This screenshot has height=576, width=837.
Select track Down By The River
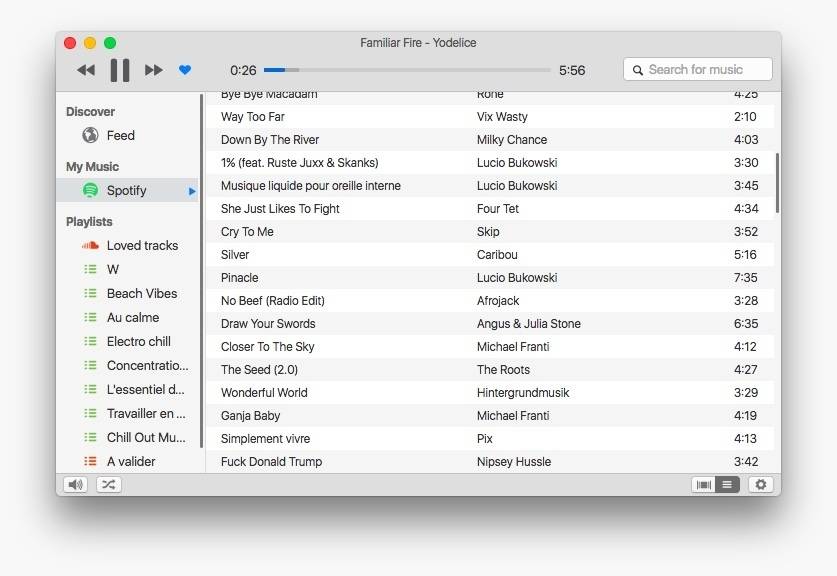point(490,139)
